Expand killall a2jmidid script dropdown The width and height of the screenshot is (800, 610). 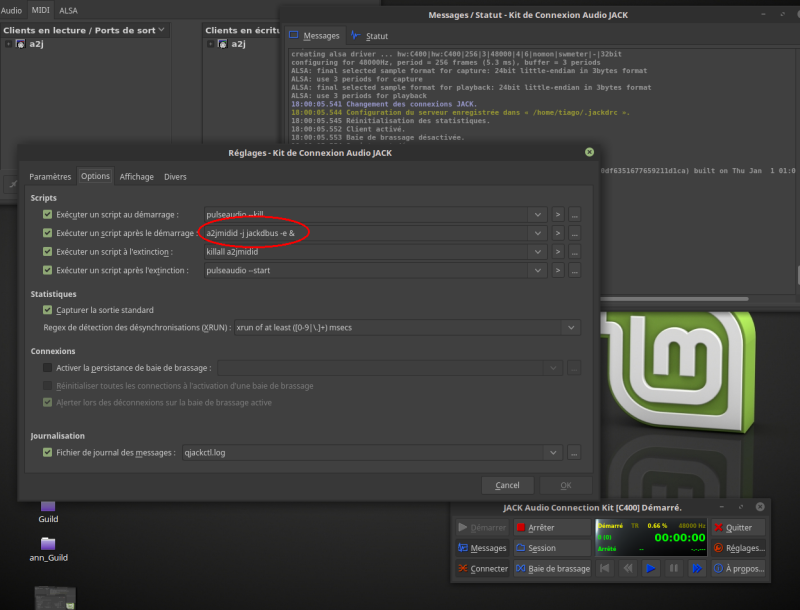(538, 252)
